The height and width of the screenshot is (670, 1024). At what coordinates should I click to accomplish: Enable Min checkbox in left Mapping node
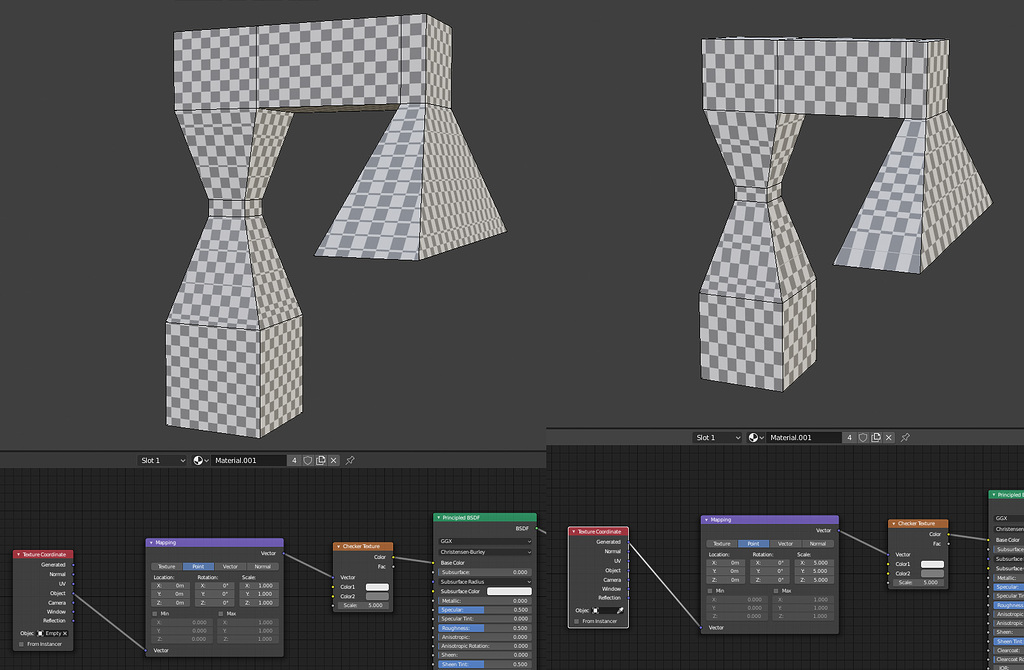[155, 614]
